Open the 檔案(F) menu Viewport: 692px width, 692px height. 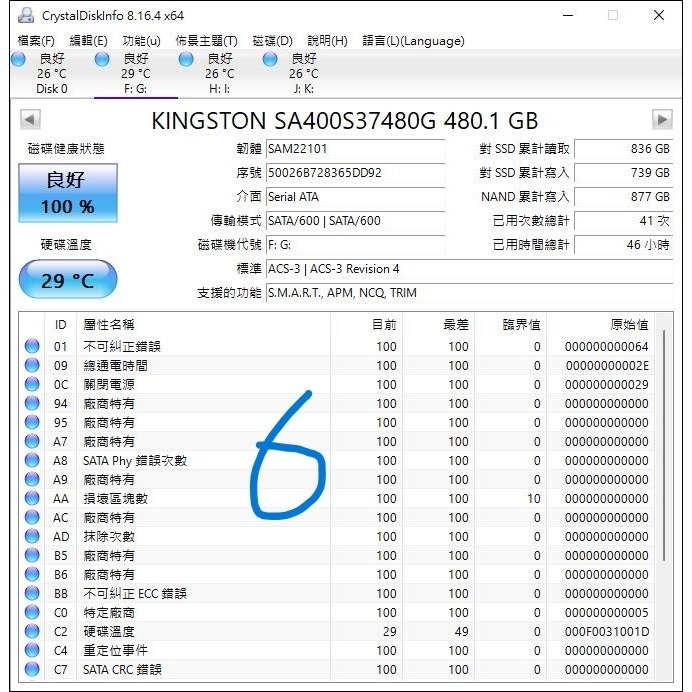[x=36, y=41]
